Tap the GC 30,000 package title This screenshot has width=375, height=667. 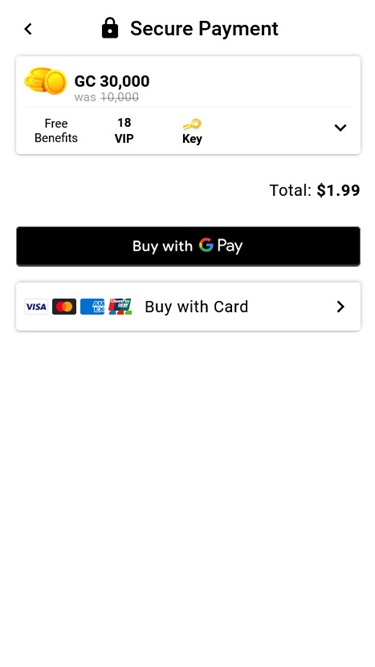[112, 81]
